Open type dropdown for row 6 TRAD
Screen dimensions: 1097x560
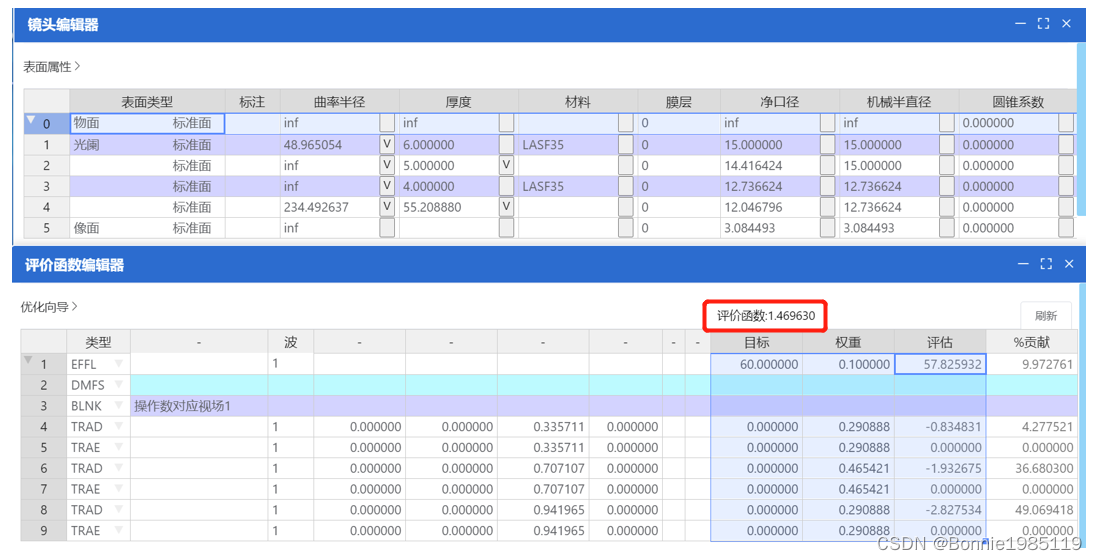coord(118,468)
